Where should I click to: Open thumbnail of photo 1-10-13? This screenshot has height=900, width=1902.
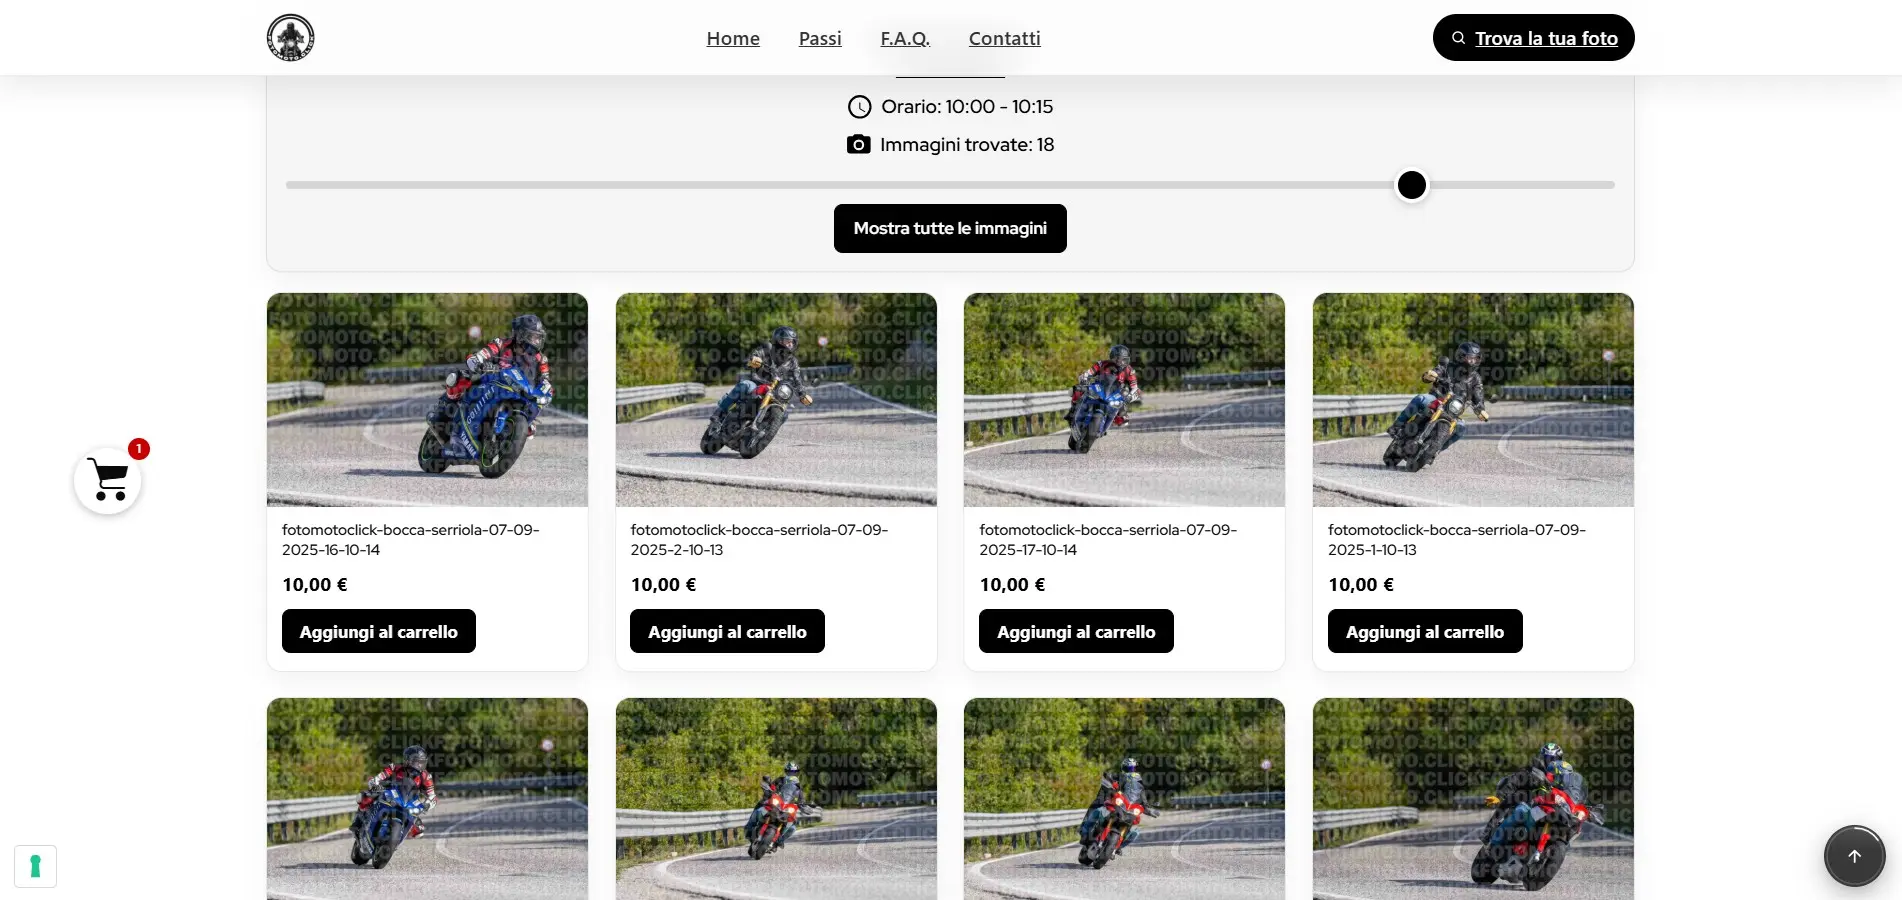coord(1472,400)
